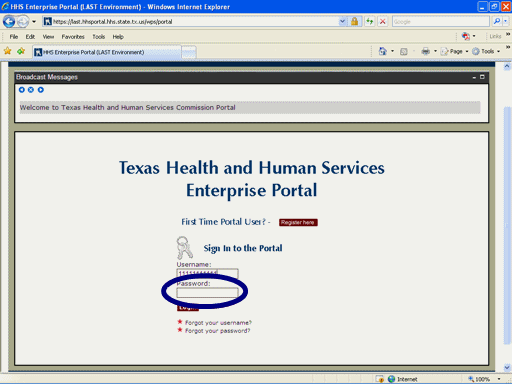512x384 pixels.
Task: Click the scrollbar up arrow
Action: 507,66
